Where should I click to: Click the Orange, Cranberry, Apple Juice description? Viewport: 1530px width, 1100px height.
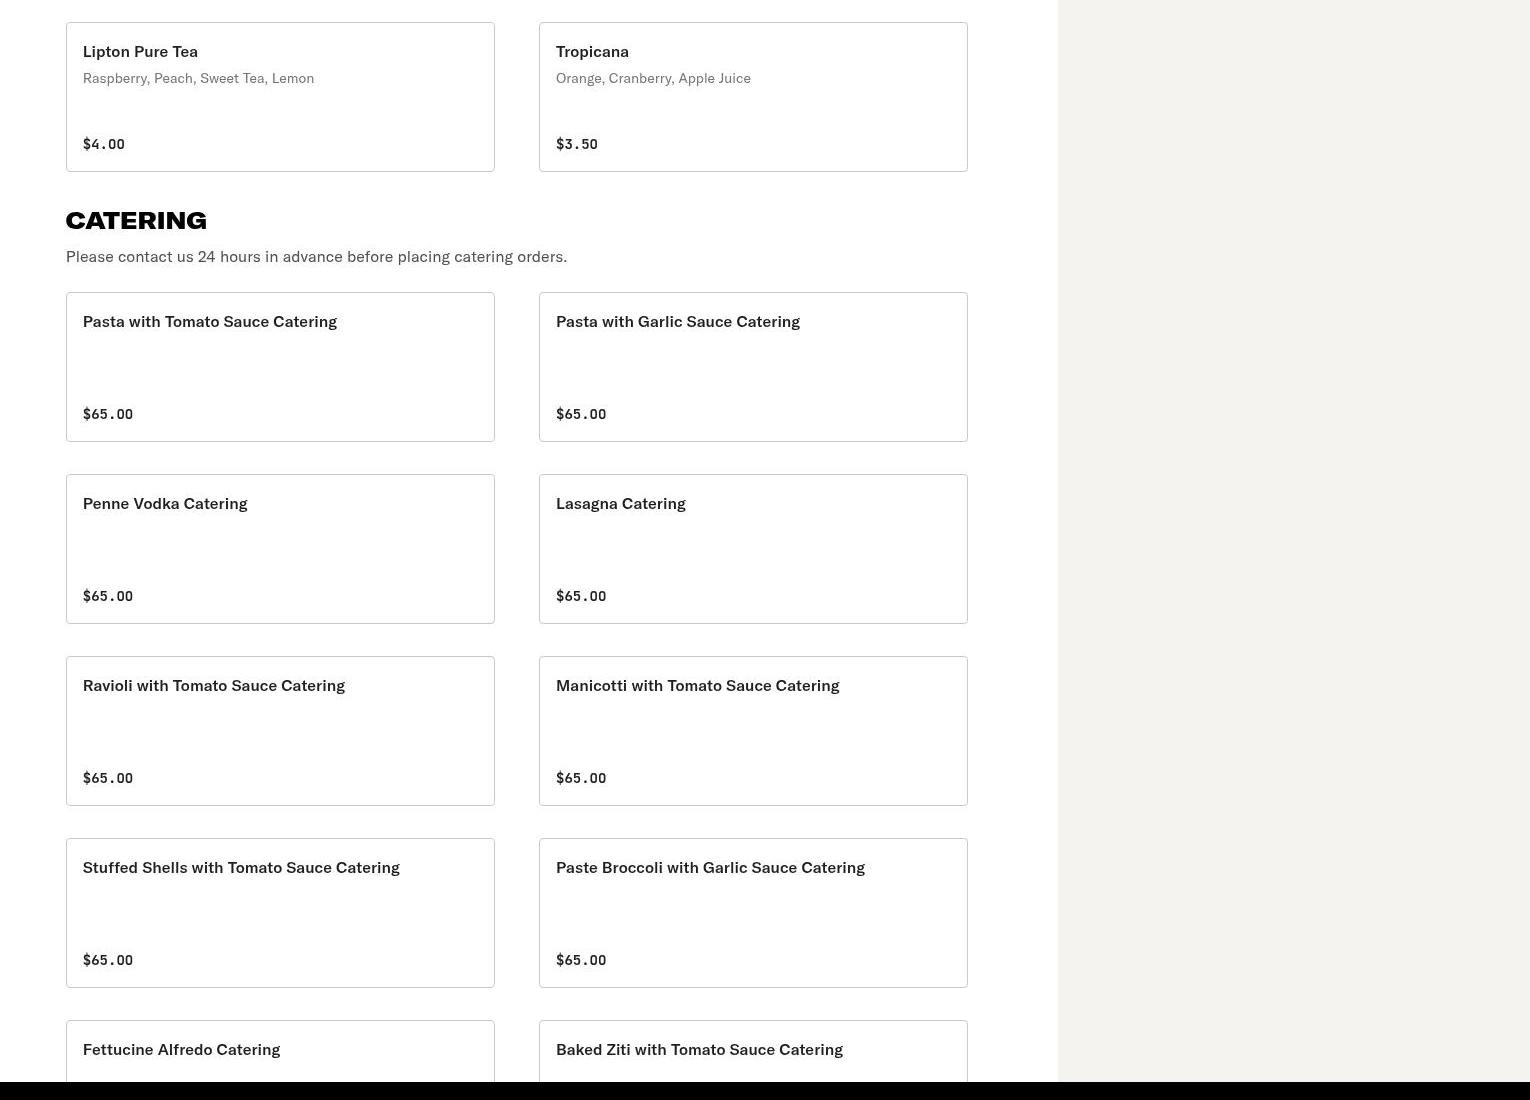(x=653, y=78)
